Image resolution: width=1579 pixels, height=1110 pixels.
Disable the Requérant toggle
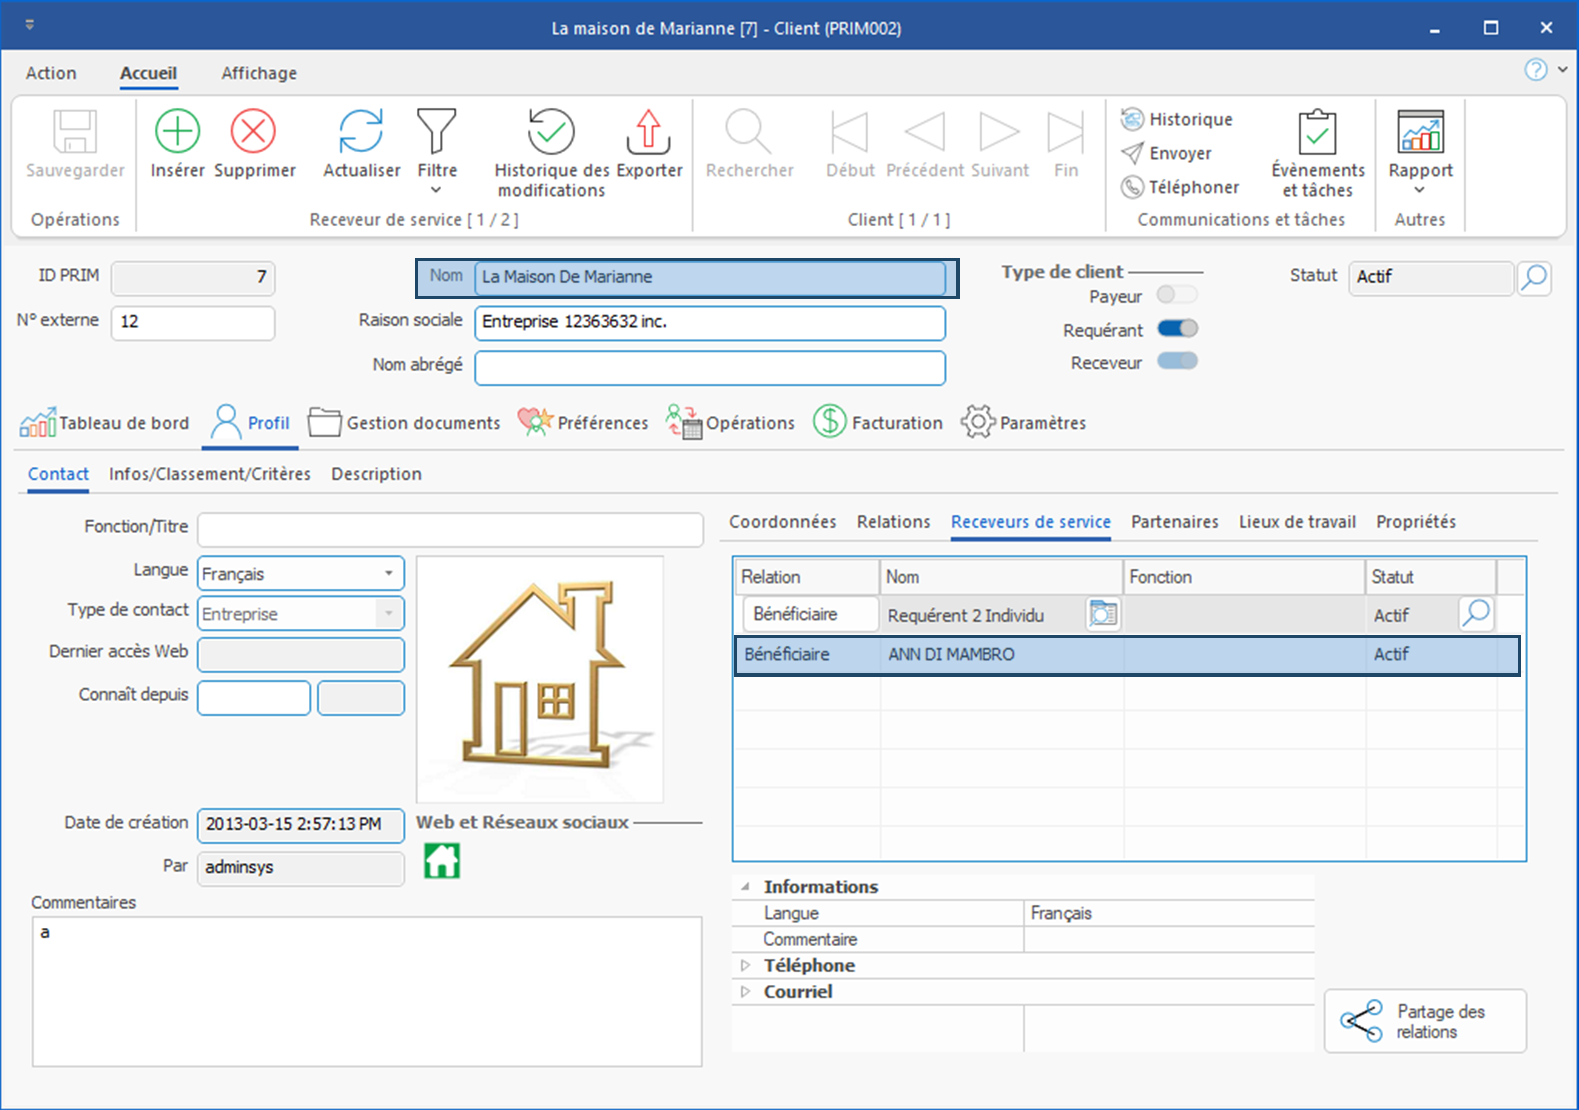click(x=1177, y=329)
